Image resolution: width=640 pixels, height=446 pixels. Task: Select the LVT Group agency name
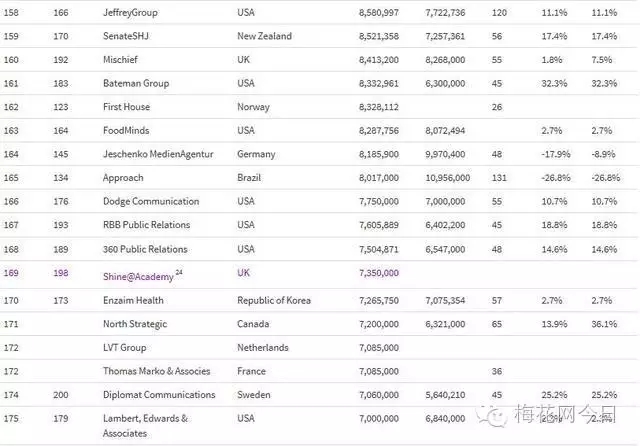pos(125,347)
